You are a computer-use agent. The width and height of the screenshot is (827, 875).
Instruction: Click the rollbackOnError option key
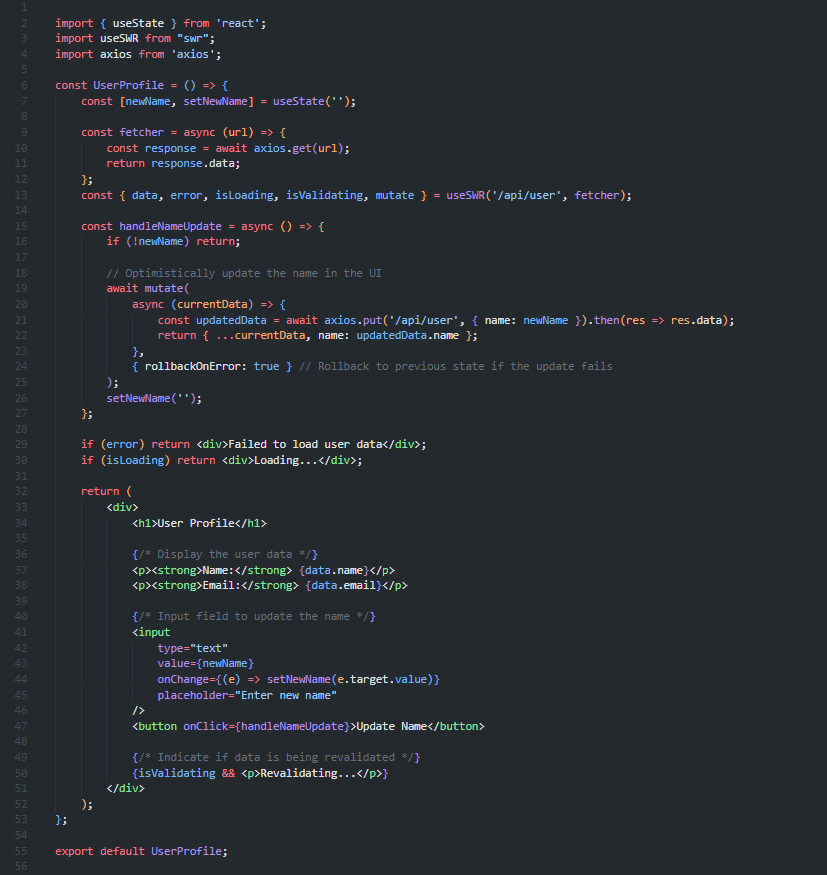click(x=196, y=366)
